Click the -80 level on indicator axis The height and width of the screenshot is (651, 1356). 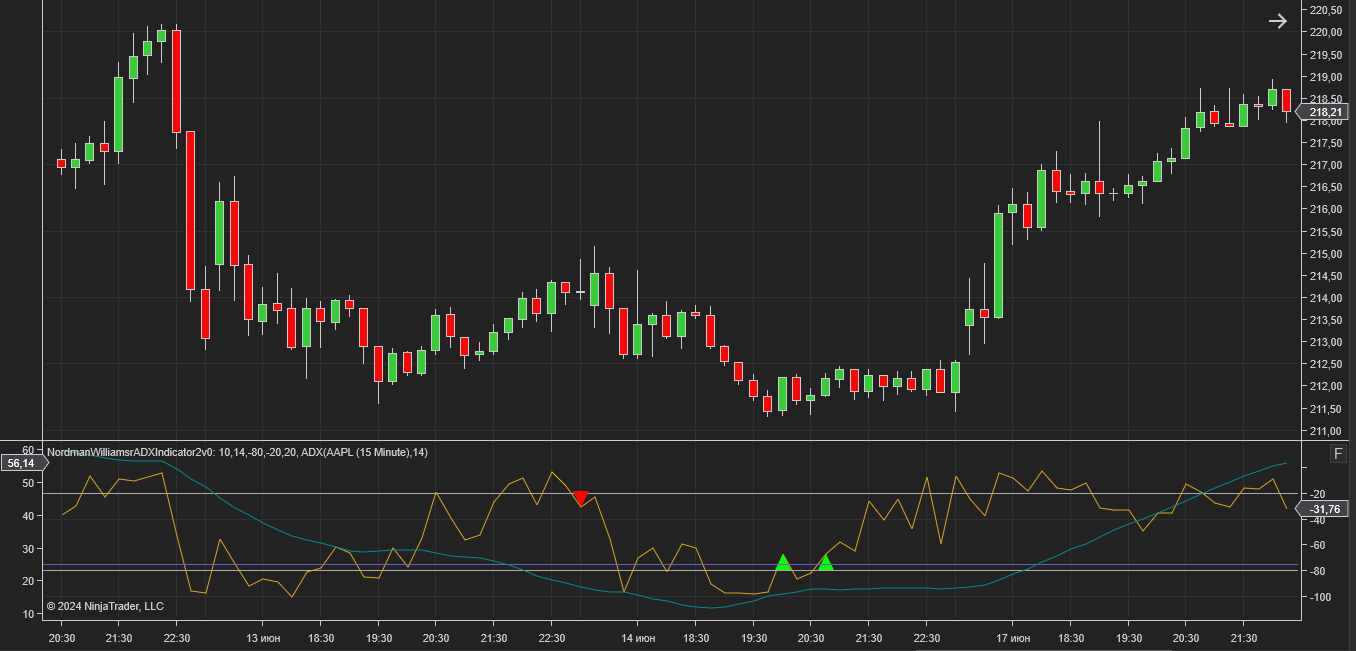point(1316,571)
